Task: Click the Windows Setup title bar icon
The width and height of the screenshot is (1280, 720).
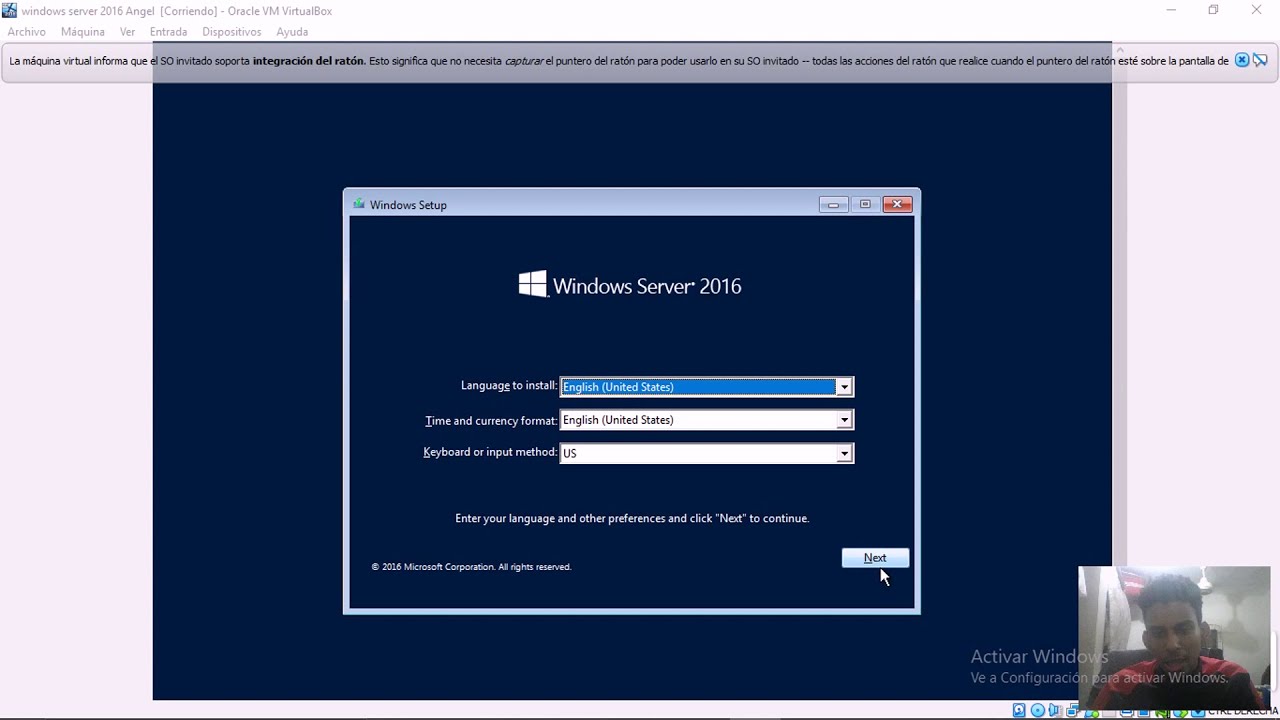Action: (x=359, y=204)
